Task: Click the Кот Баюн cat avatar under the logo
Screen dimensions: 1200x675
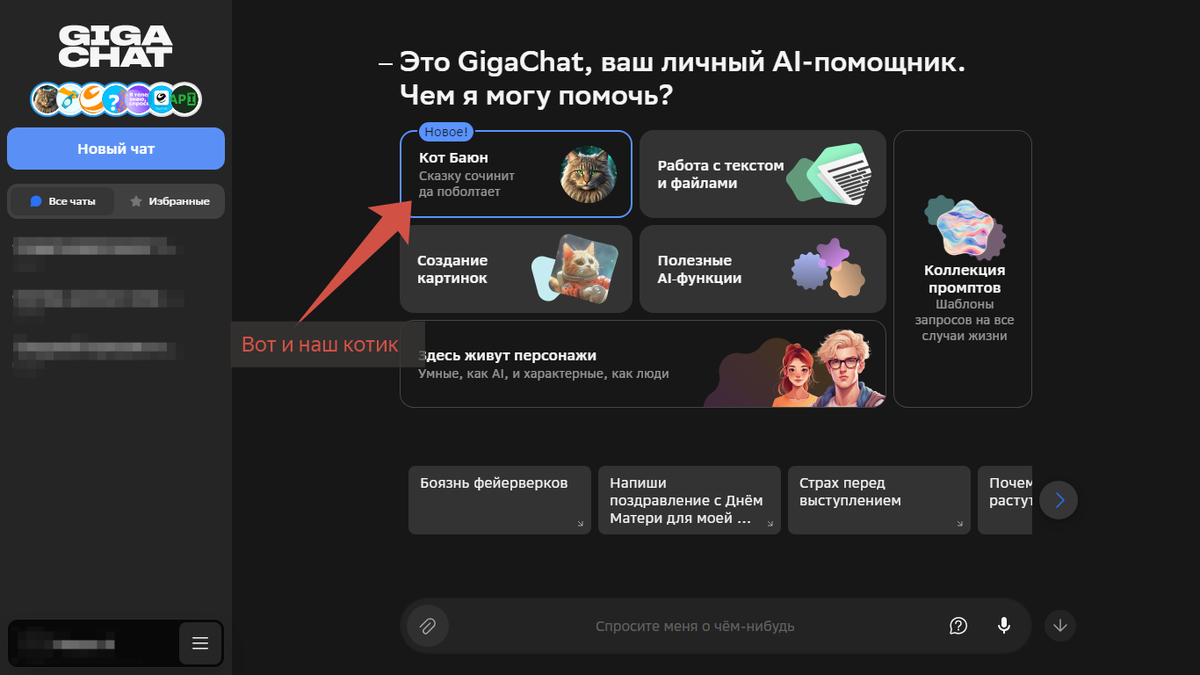Action: [x=46, y=99]
